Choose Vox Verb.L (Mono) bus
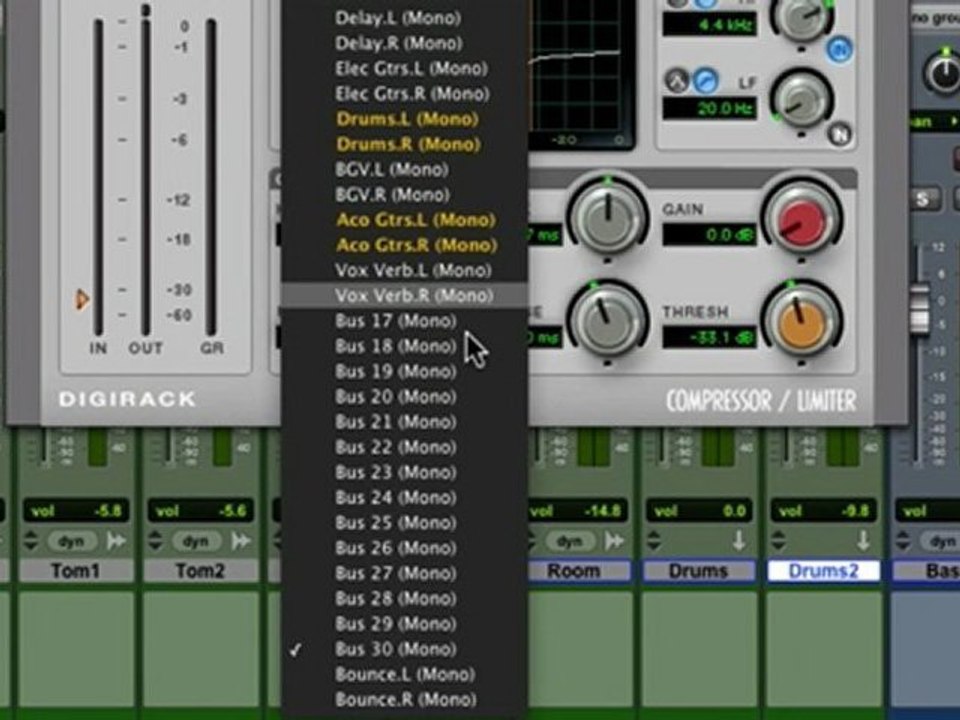The height and width of the screenshot is (720, 960). point(404,270)
